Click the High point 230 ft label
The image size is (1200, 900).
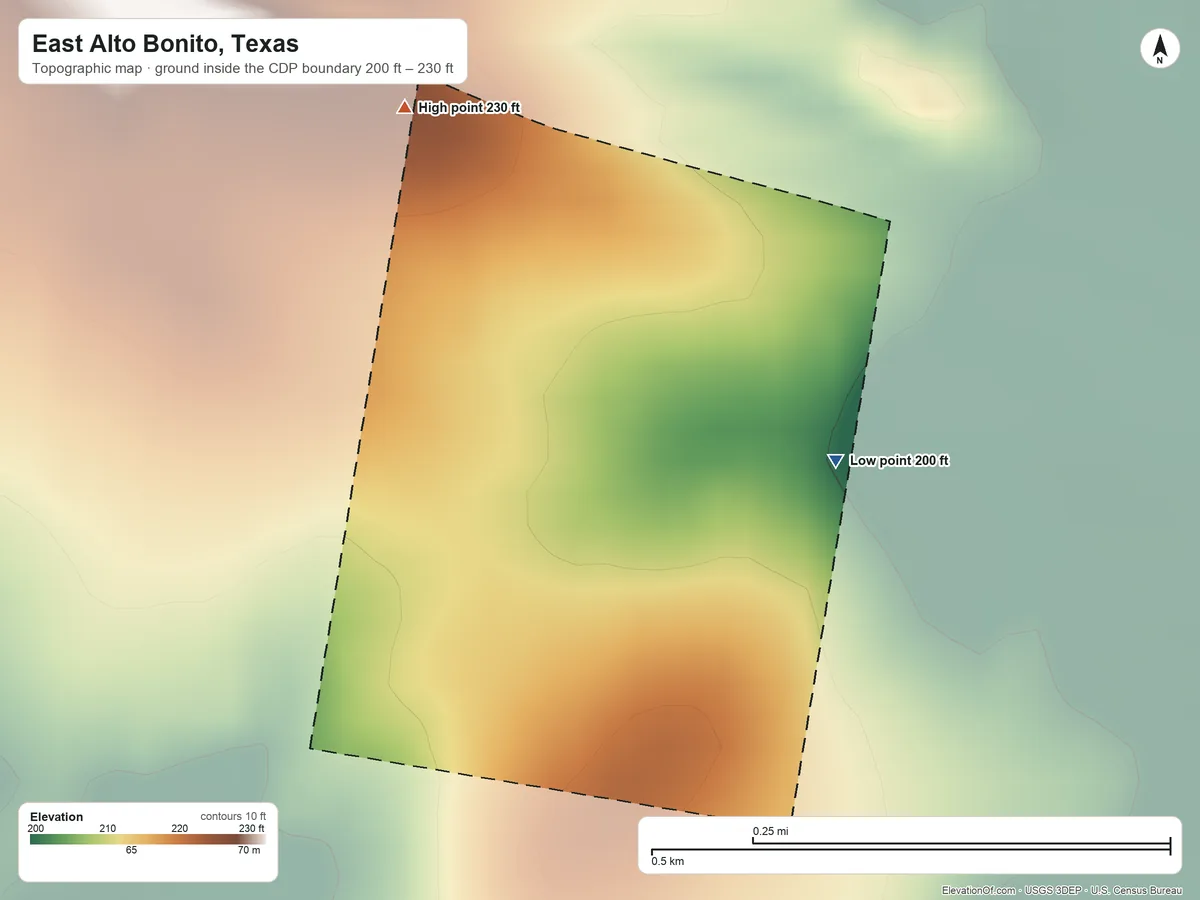click(469, 107)
